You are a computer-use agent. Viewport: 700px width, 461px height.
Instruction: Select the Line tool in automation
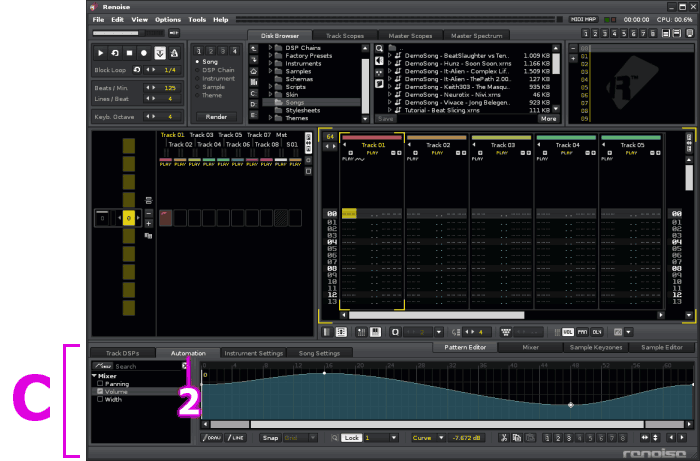click(236, 438)
